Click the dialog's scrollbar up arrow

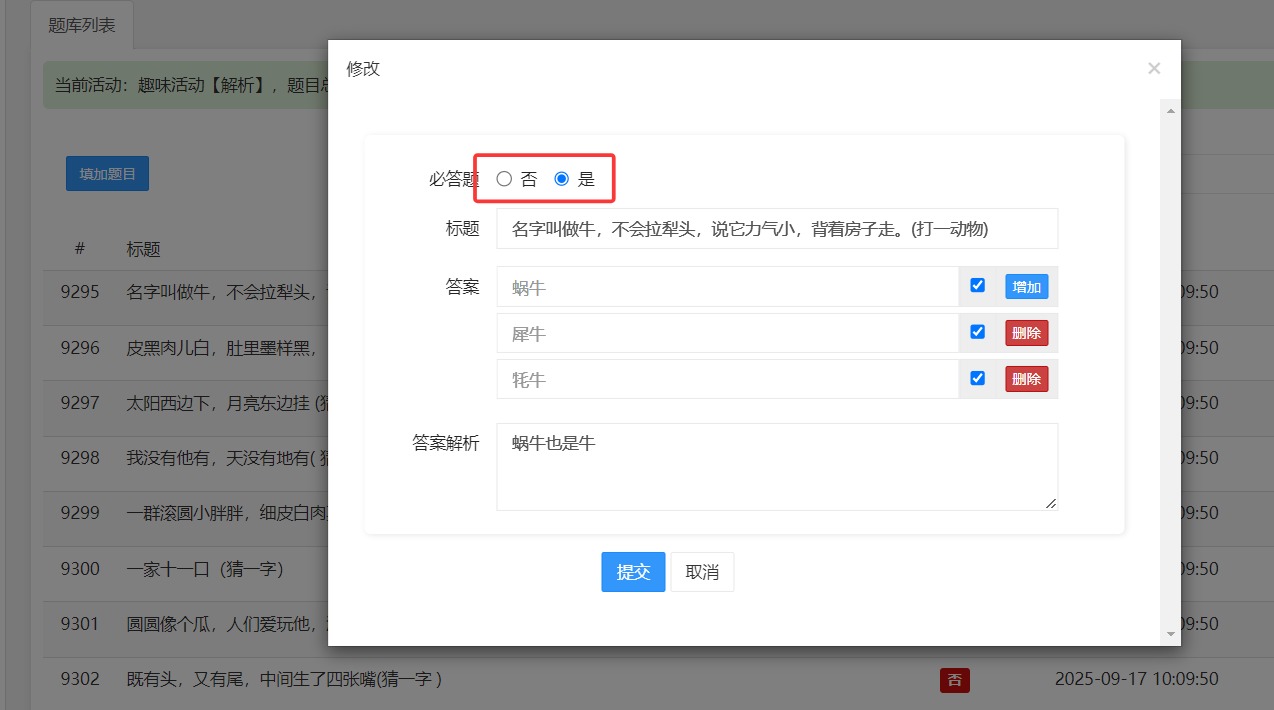coord(1169,111)
